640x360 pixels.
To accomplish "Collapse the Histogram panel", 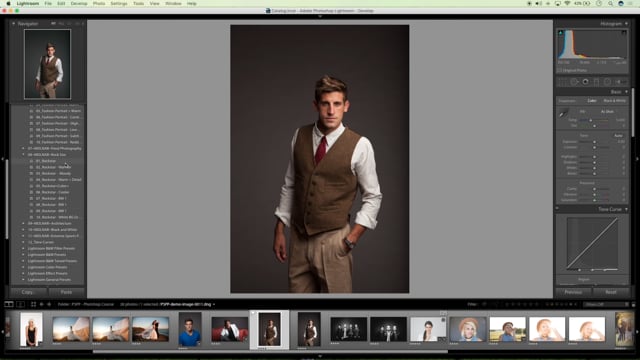I will 626,24.
